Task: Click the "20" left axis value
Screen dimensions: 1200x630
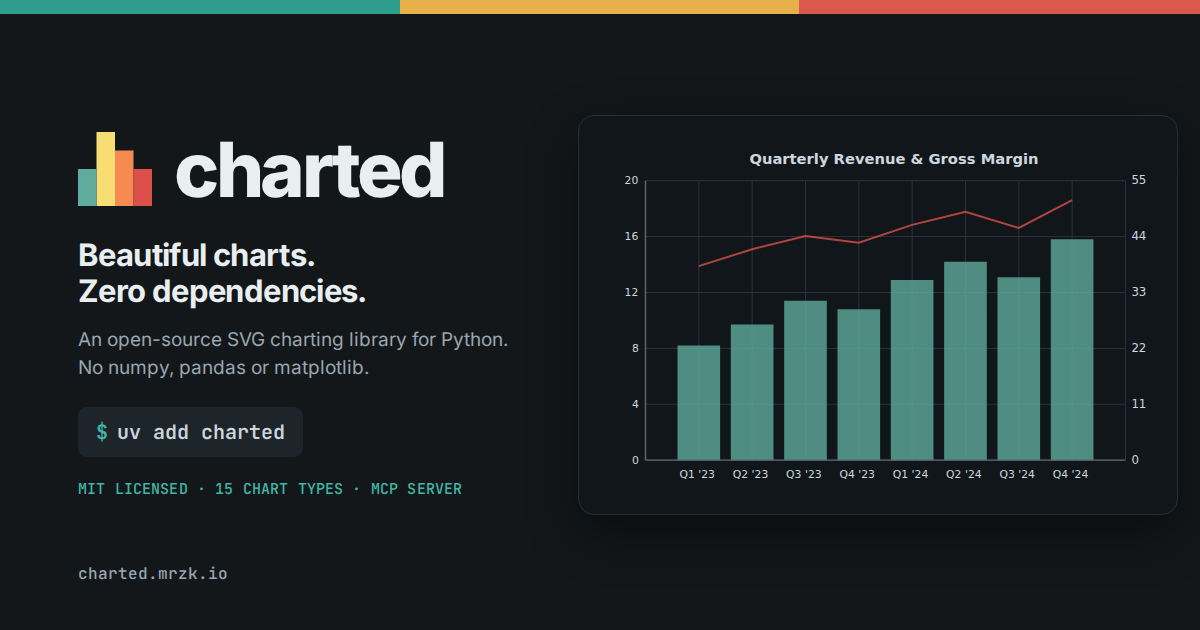Action: 631,180
